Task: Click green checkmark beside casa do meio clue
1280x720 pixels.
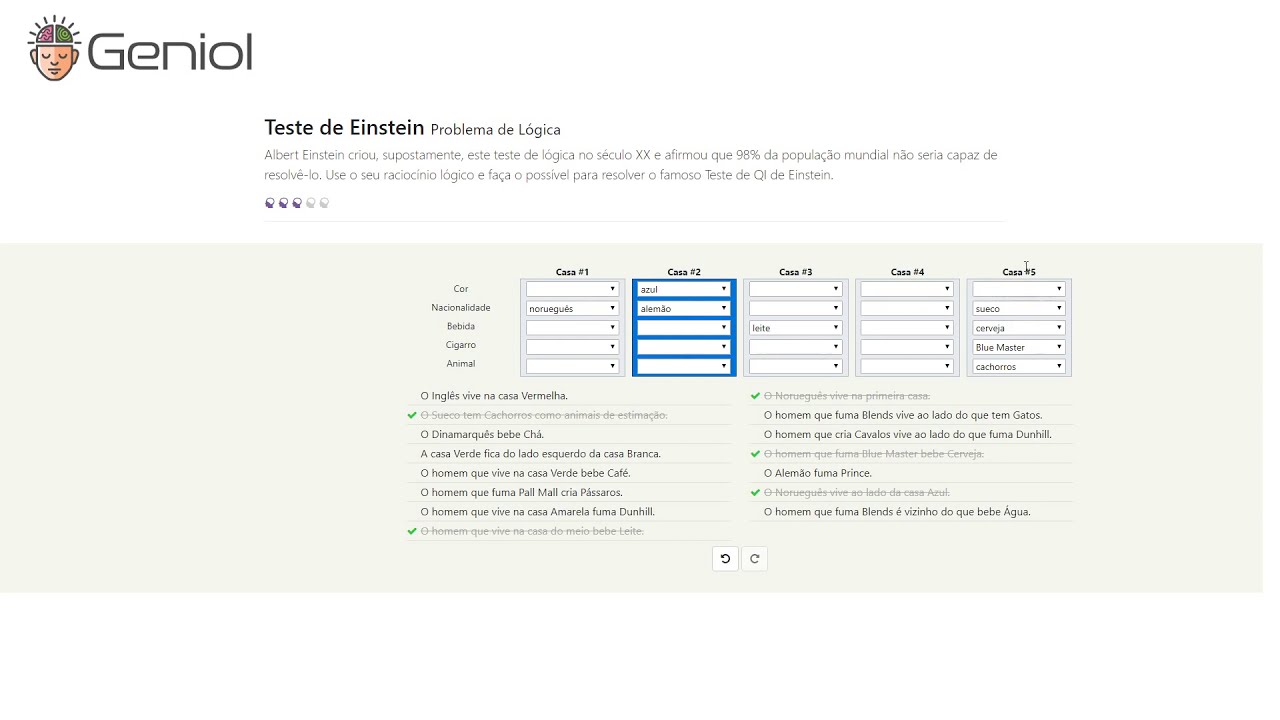Action: [412, 531]
